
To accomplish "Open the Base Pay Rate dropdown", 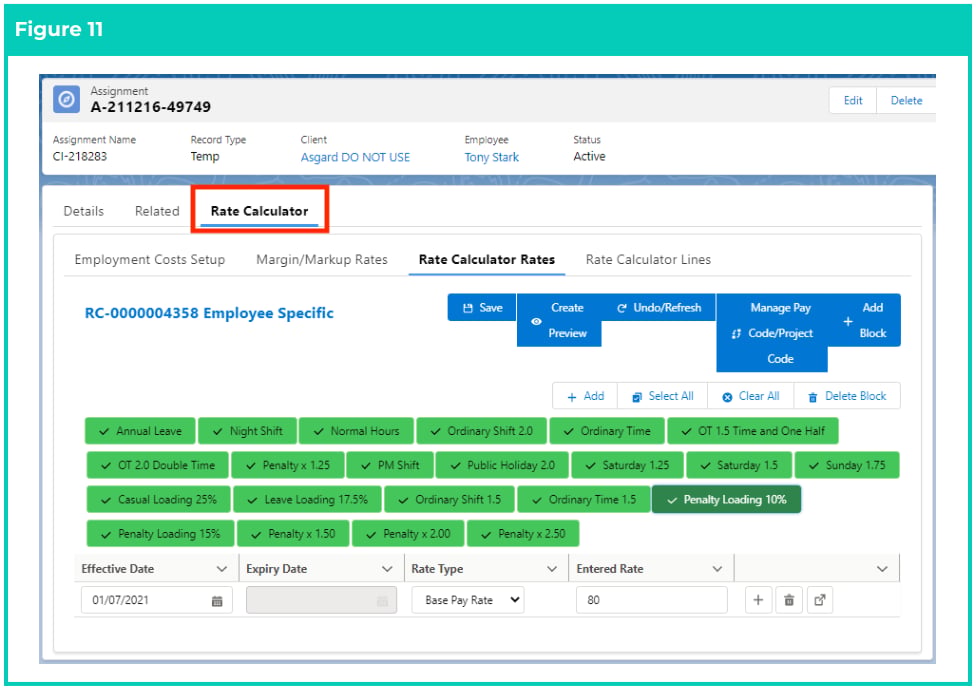I will (468, 600).
